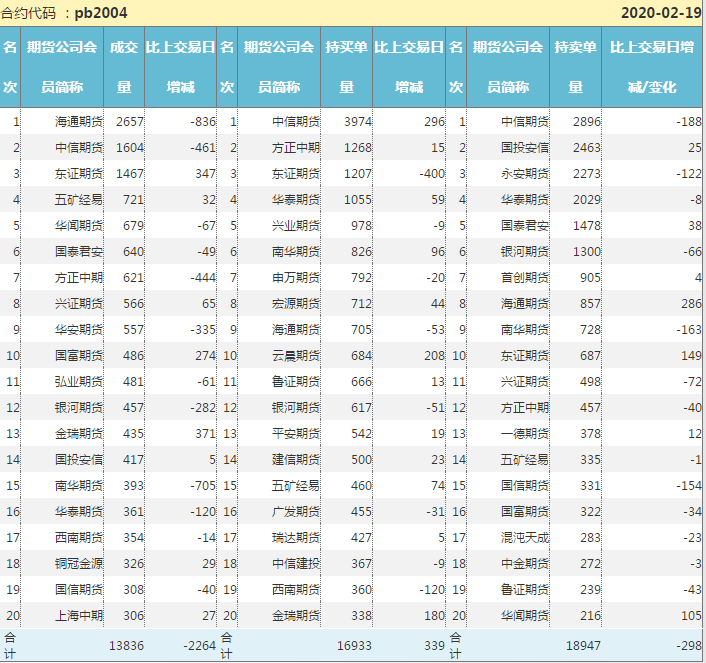Click 国投安信 short position 2463

587,148
